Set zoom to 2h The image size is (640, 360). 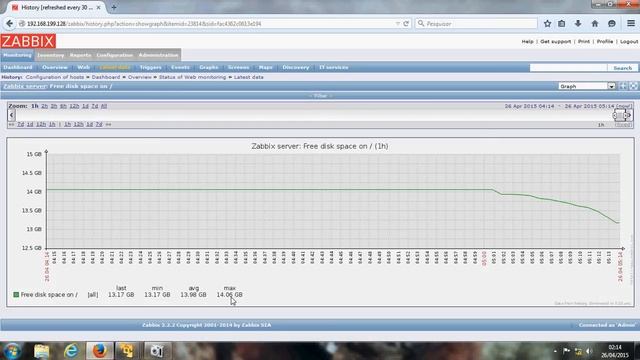tap(44, 106)
